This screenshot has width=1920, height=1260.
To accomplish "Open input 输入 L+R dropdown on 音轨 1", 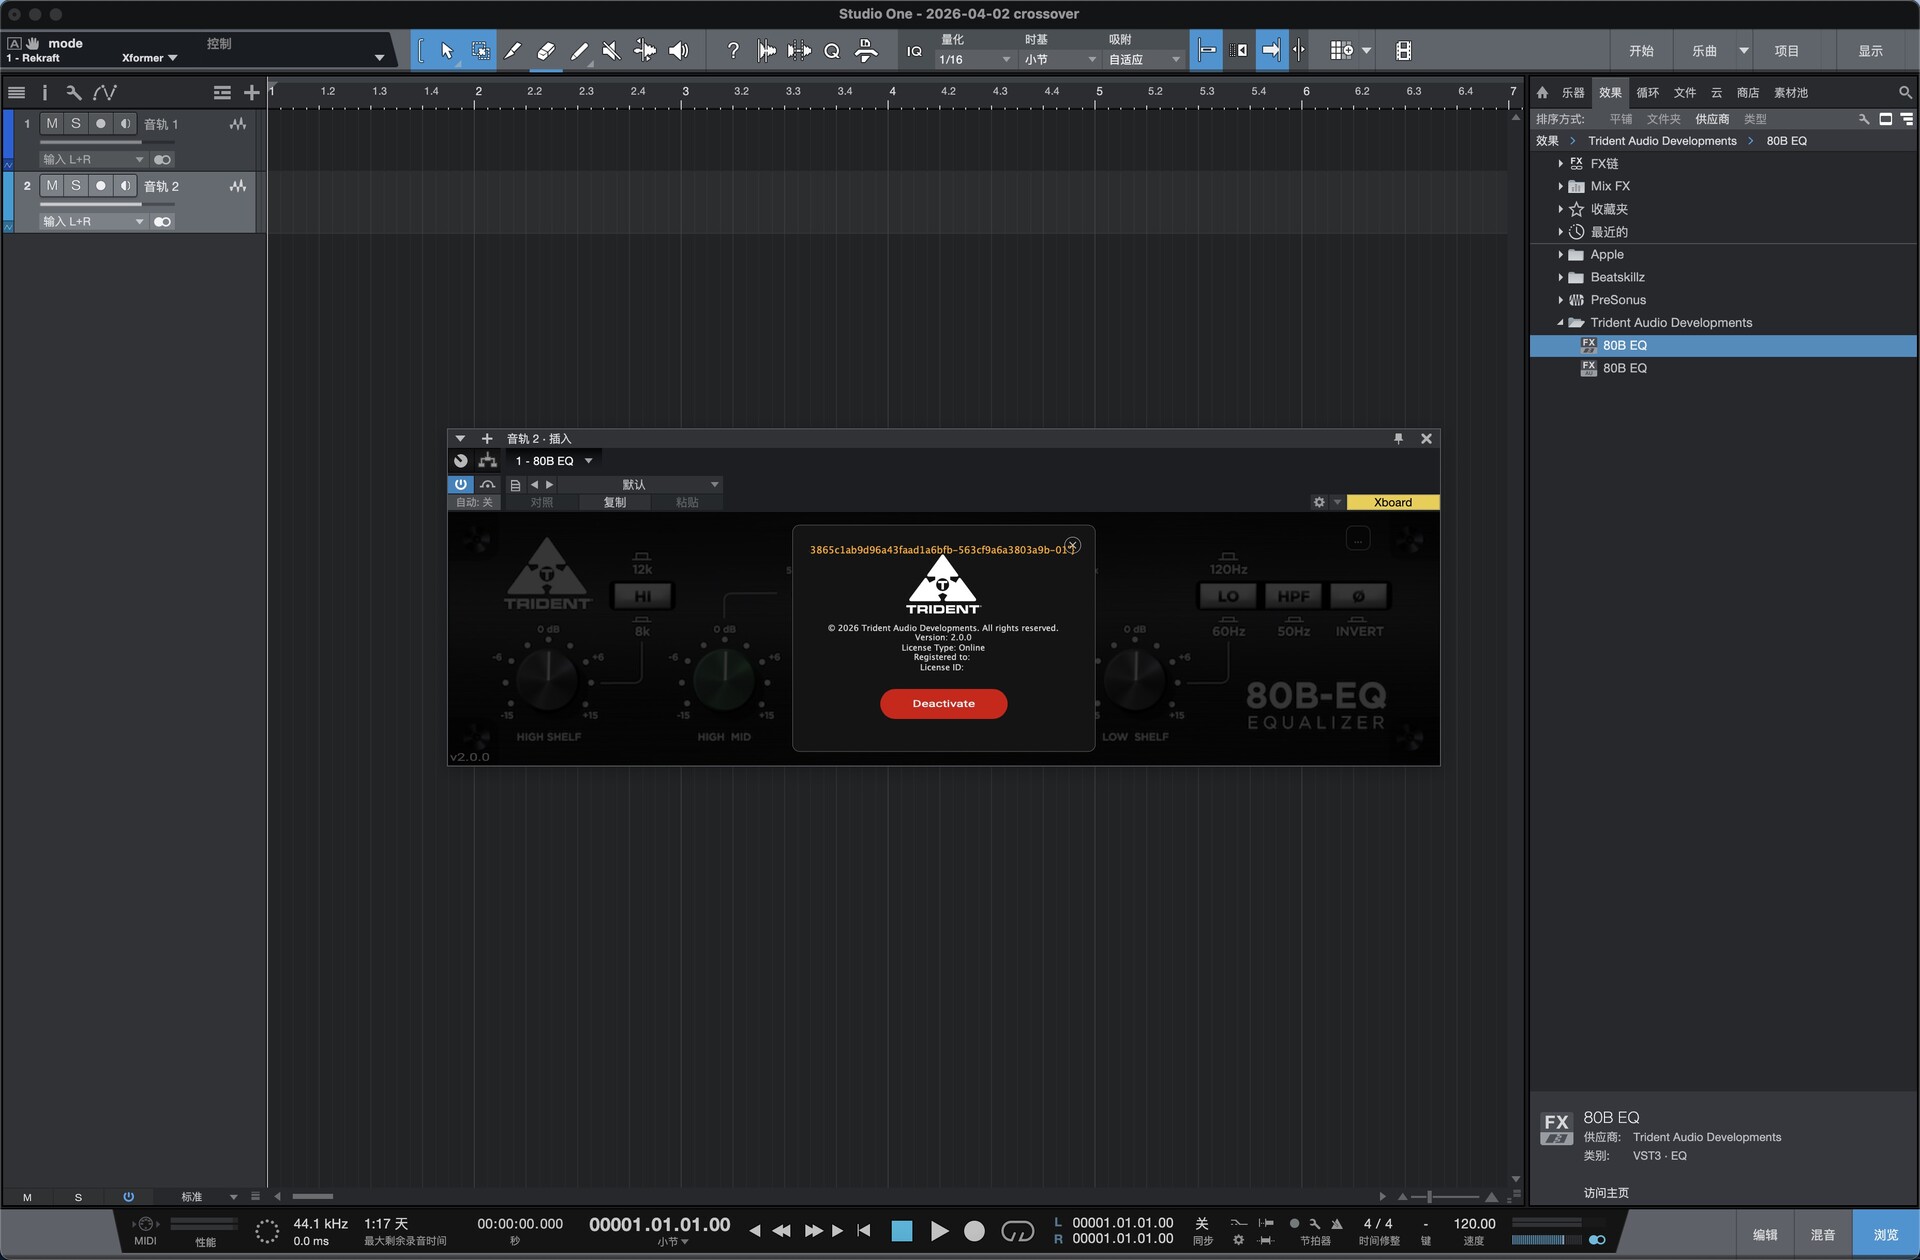I will [93, 160].
